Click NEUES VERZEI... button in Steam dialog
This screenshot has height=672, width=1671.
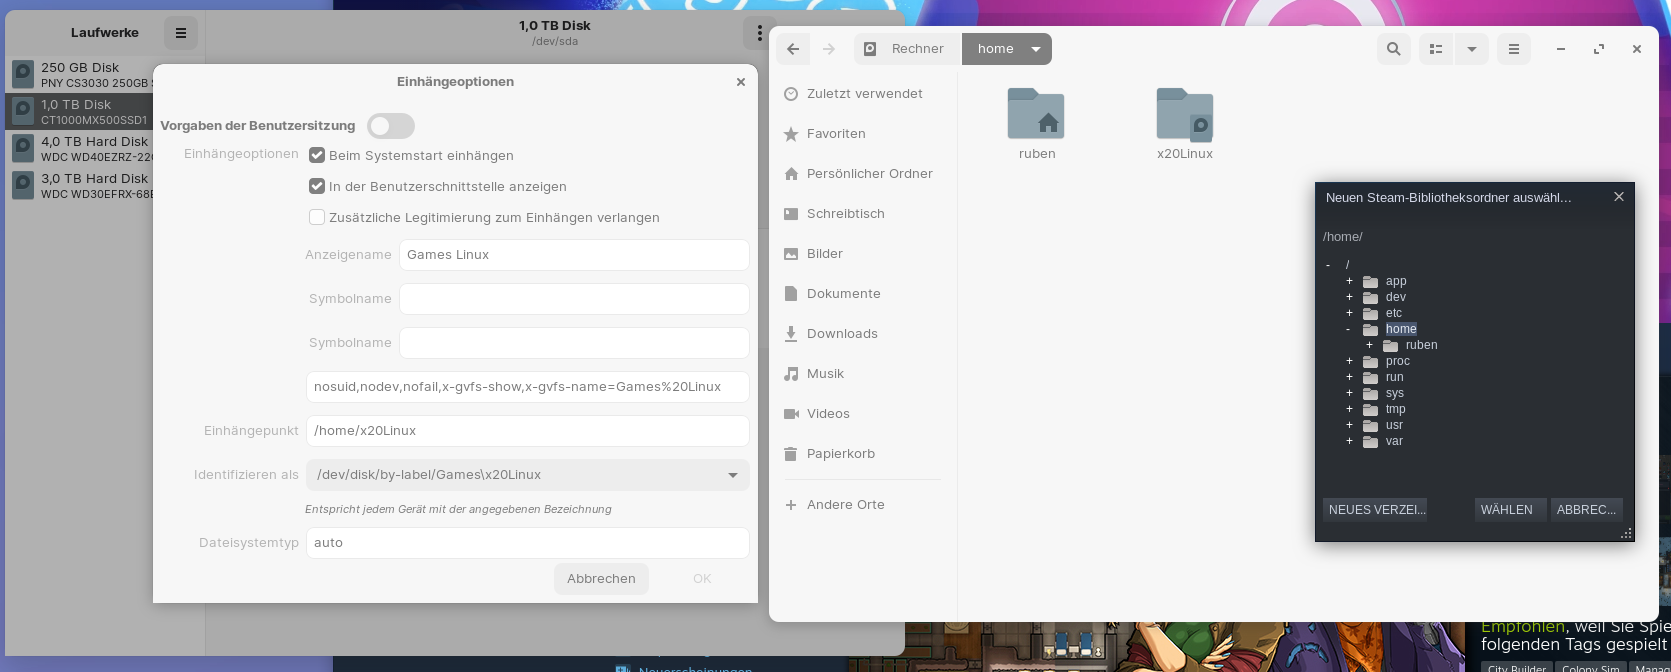1375,510
